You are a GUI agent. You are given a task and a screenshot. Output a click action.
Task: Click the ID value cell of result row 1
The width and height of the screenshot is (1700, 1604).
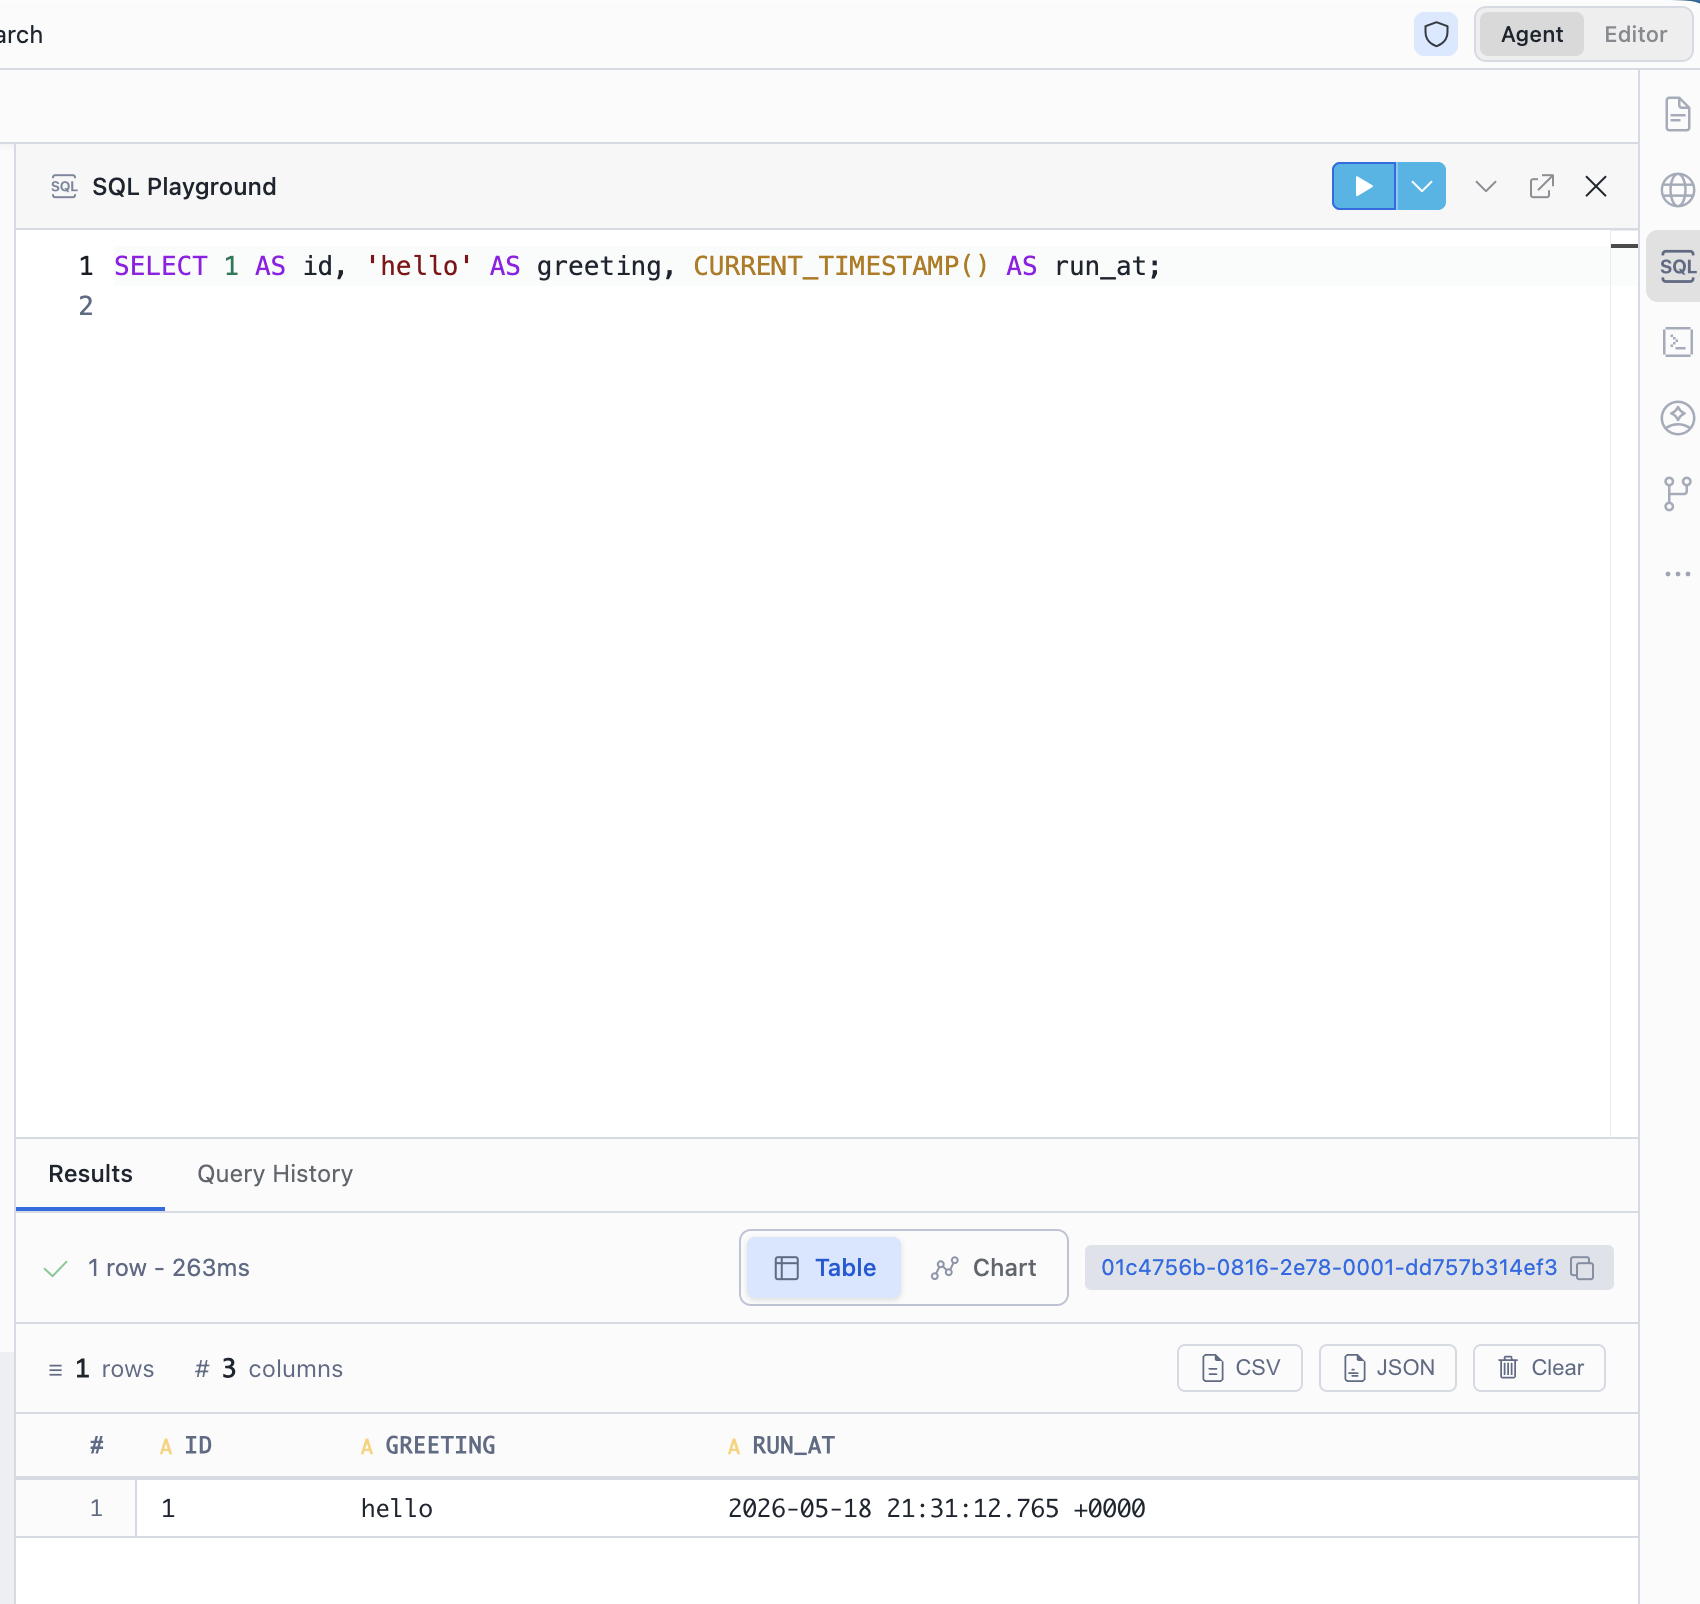tap(168, 1509)
